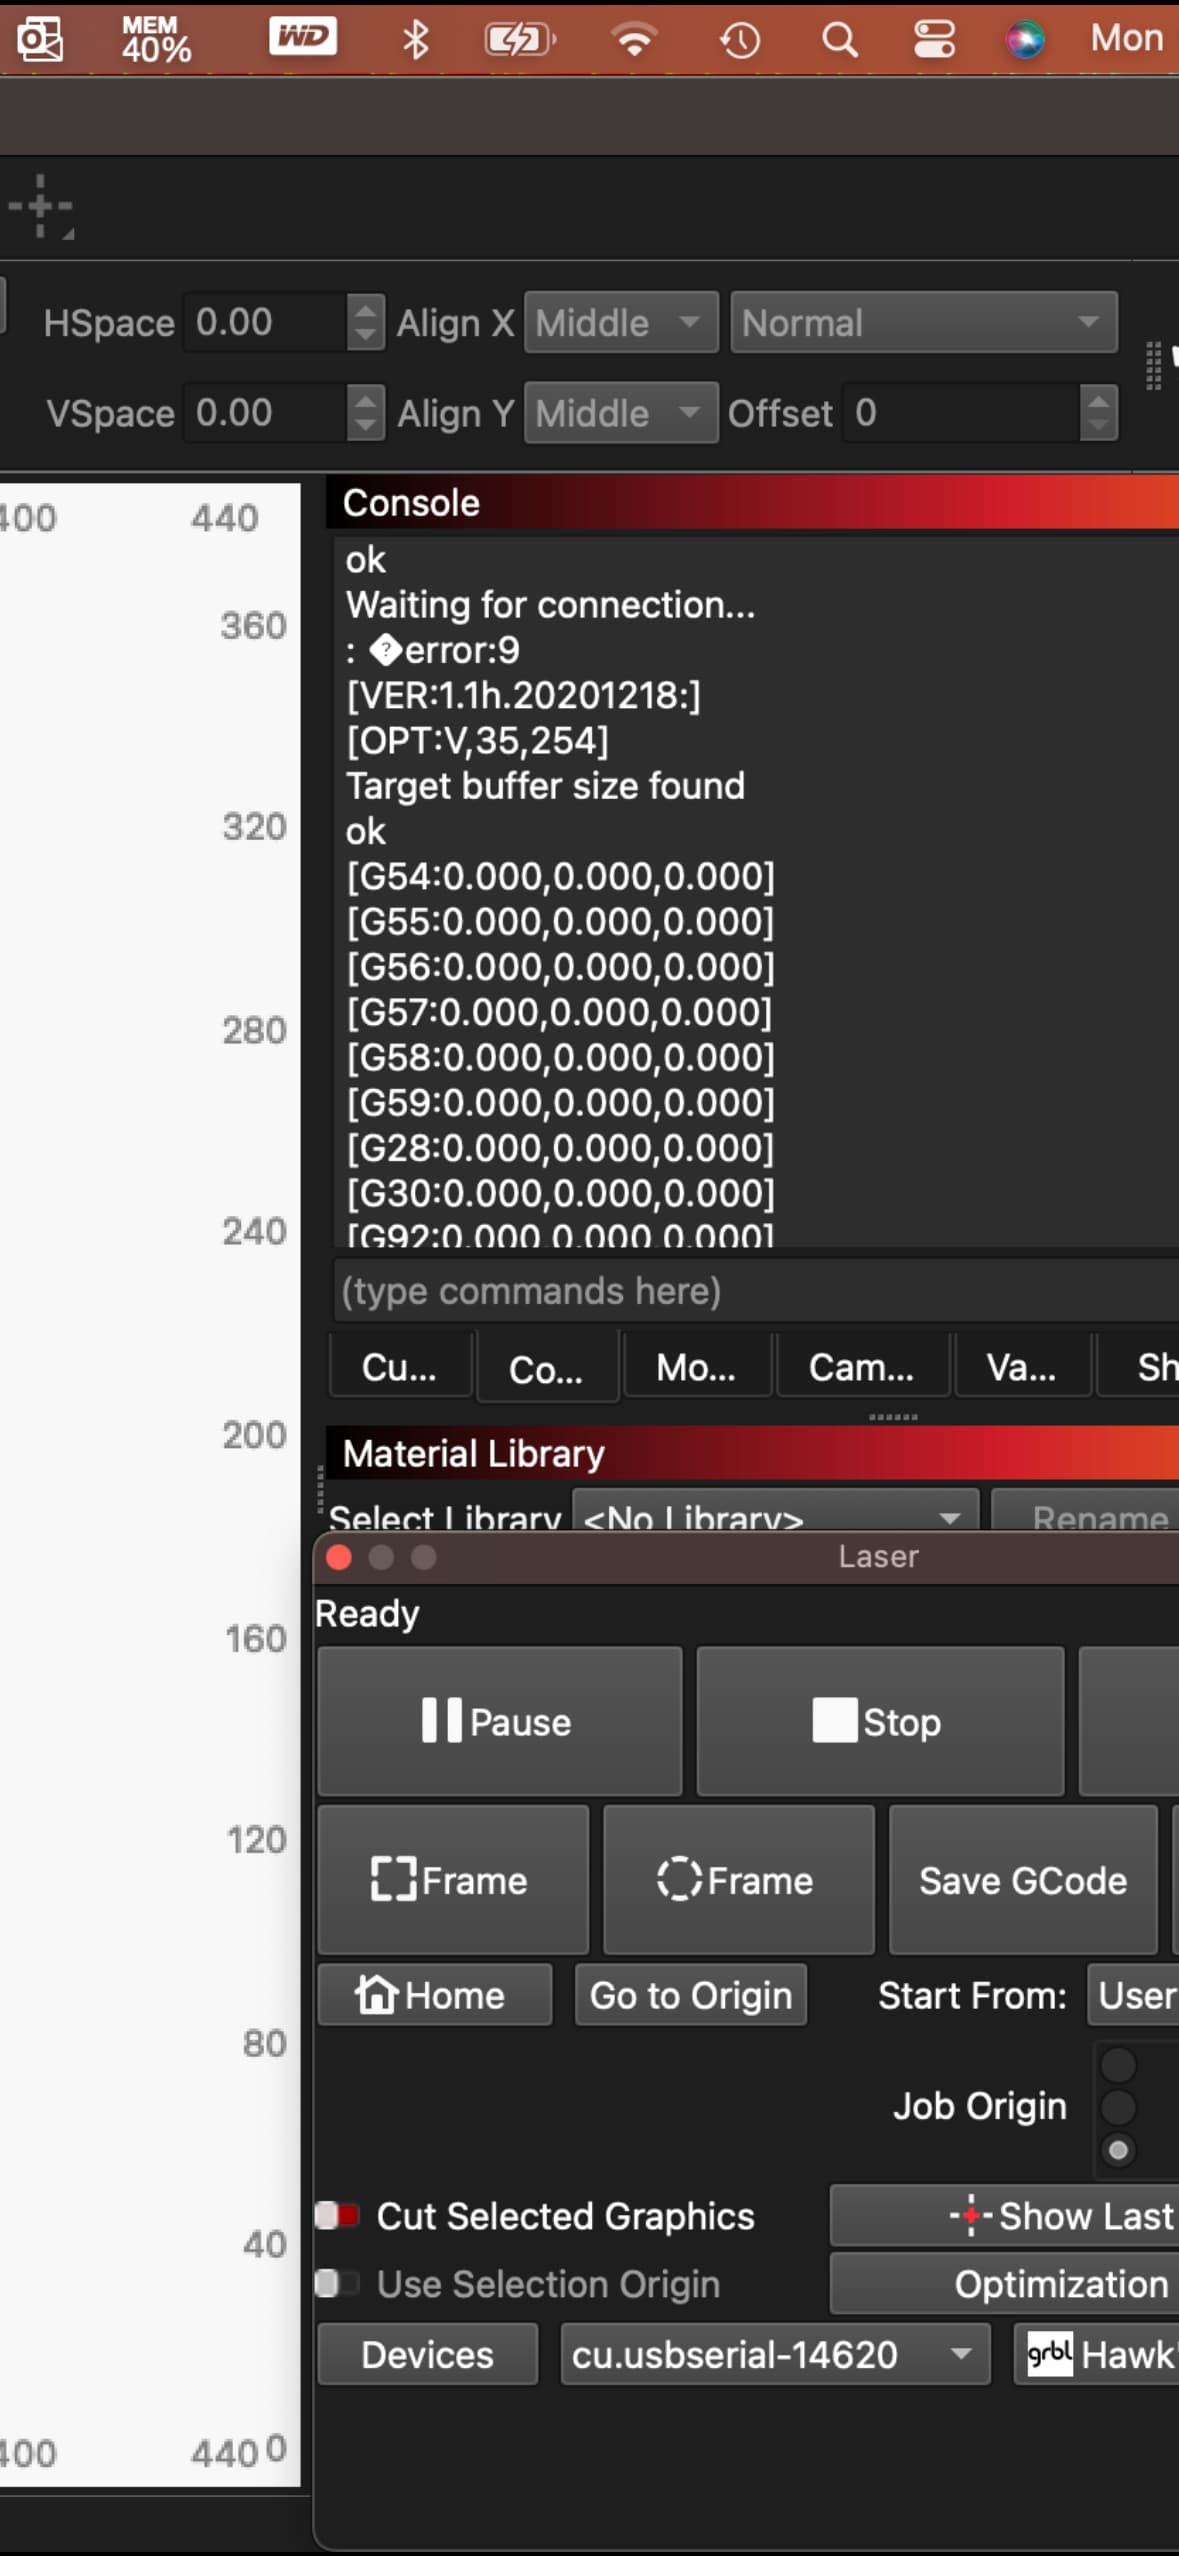Click the Show Last Position button

[x=1004, y=2216]
